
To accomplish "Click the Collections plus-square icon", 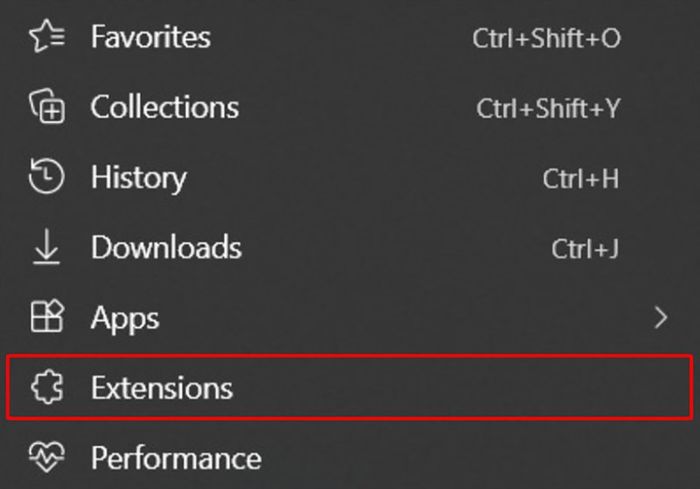I will pyautogui.click(x=46, y=107).
